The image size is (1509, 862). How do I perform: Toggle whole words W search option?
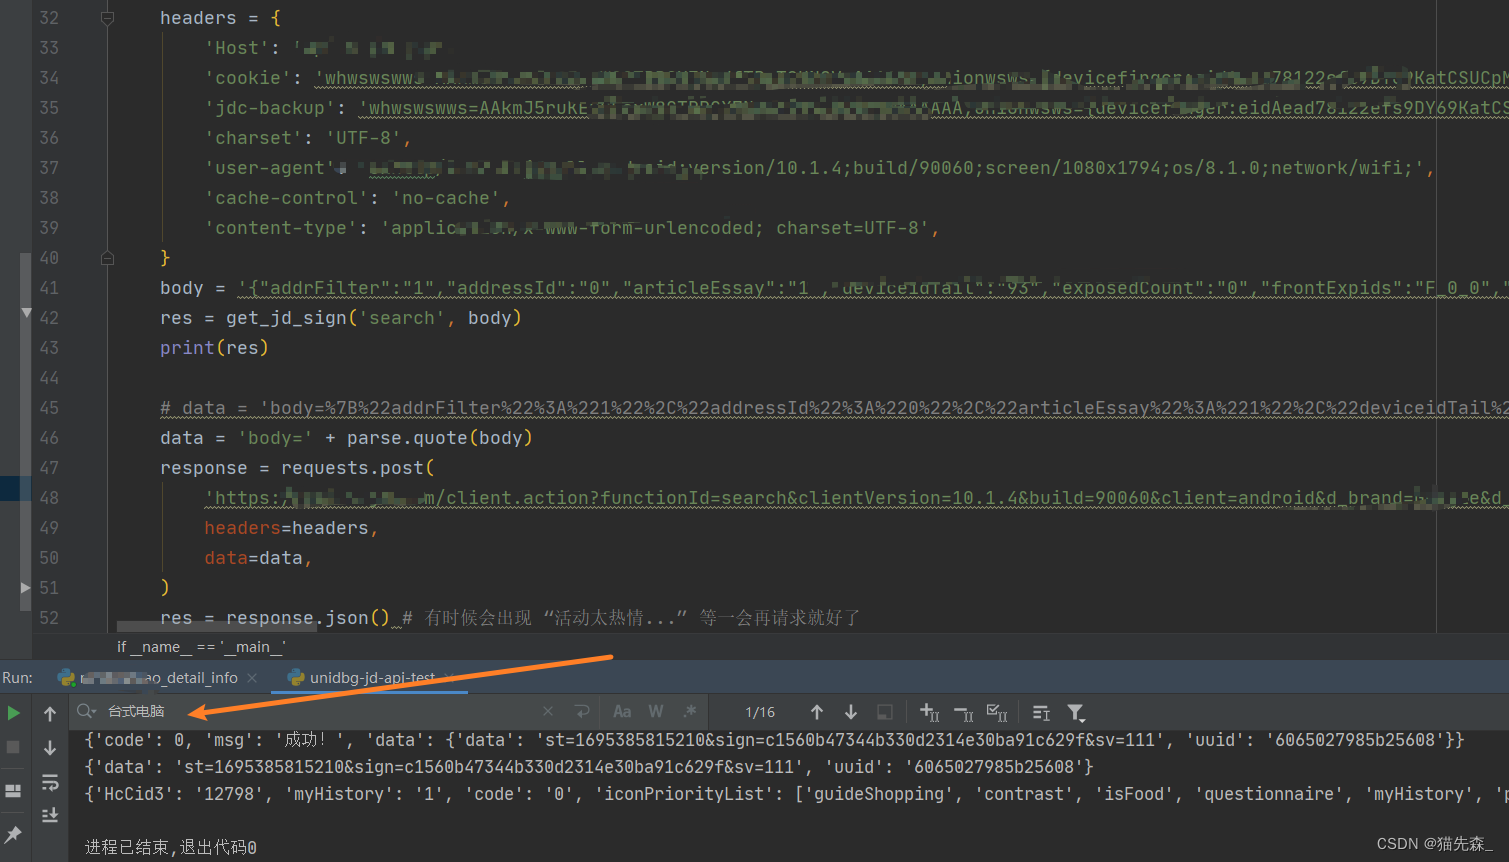(655, 711)
